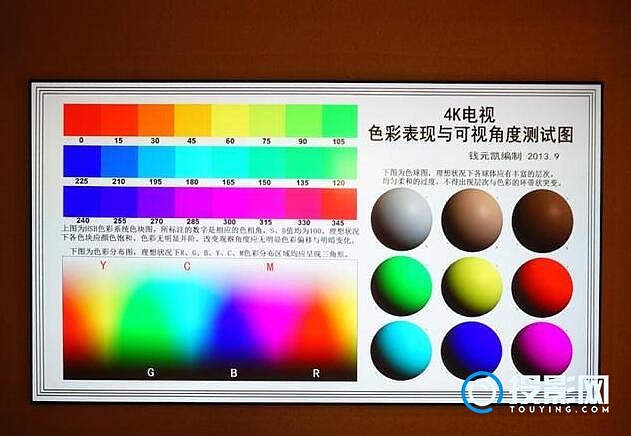
Task: Click the red letter Y on the color map
Action: click(x=103, y=266)
